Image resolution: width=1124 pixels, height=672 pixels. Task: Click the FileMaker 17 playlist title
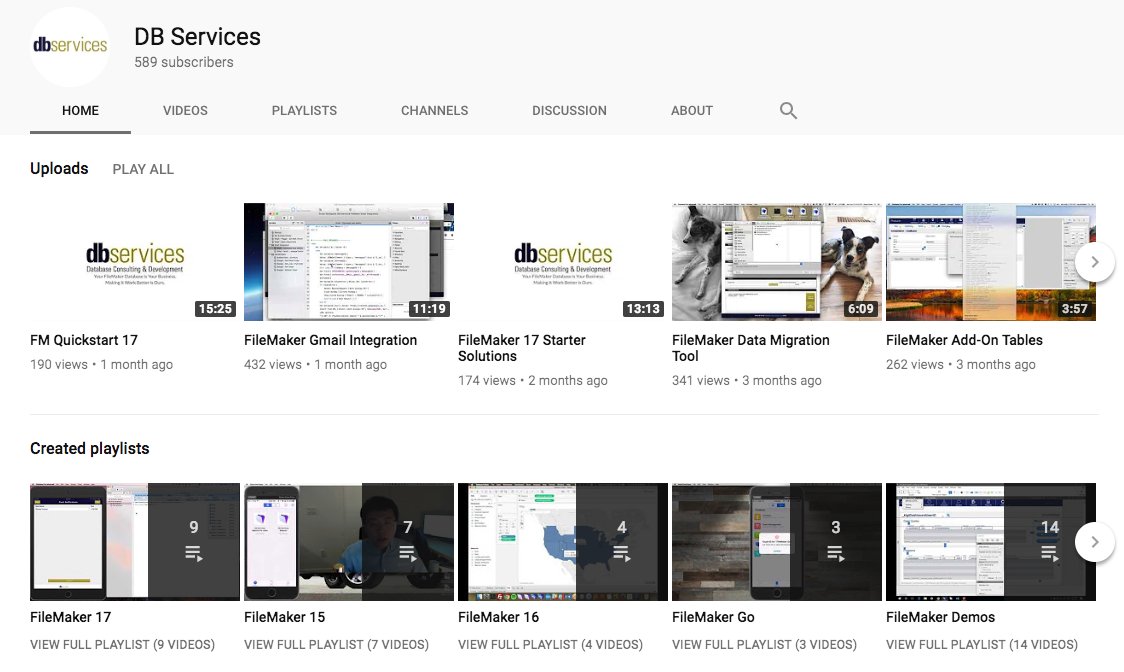(70, 617)
